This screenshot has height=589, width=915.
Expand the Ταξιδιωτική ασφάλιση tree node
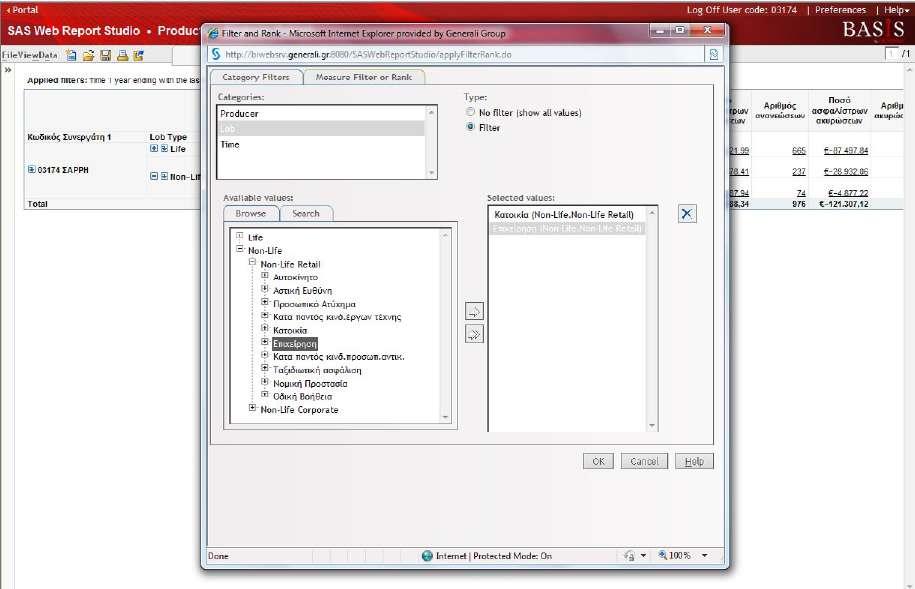(x=265, y=368)
